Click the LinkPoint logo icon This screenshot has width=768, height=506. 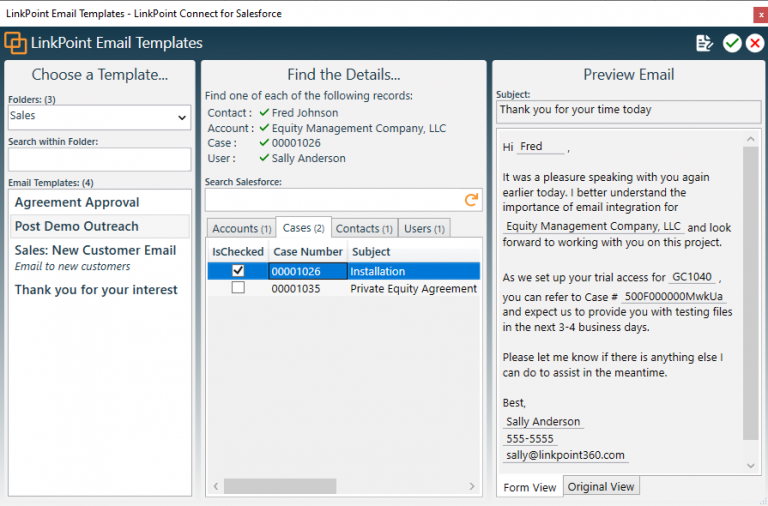coord(15,43)
